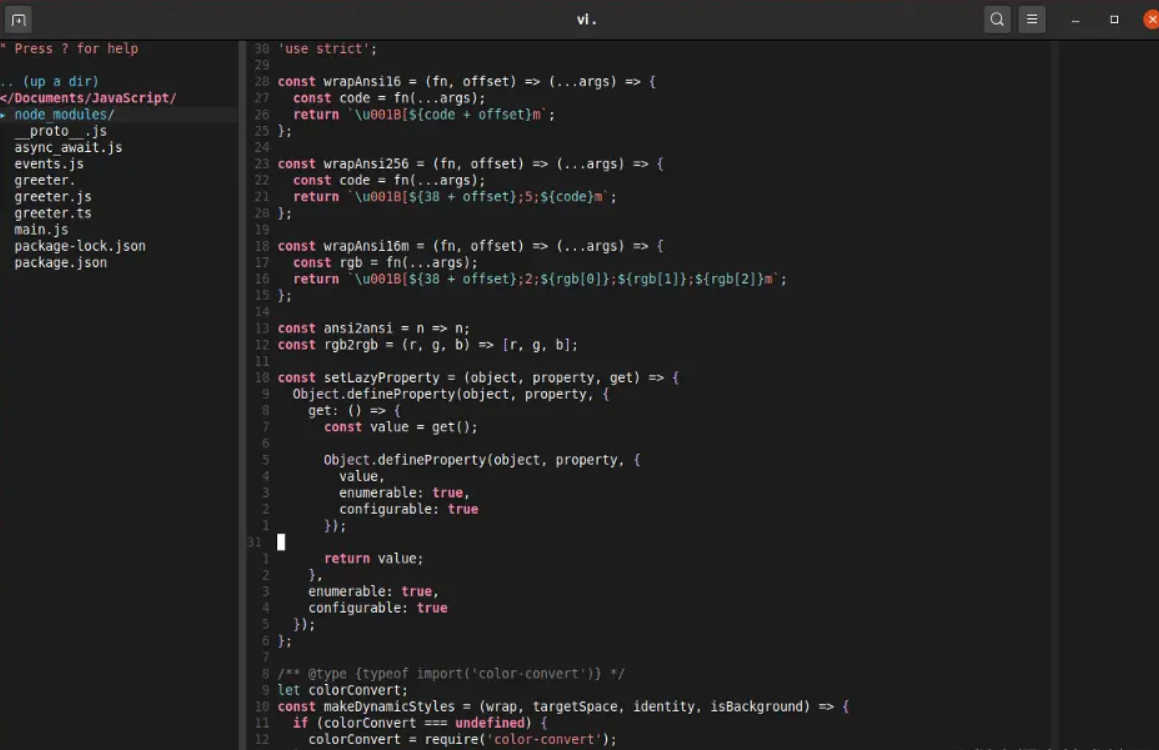Viewport: 1159px width, 750px height.
Task: Click the @type typeof import comment line
Action: [x=451, y=674]
